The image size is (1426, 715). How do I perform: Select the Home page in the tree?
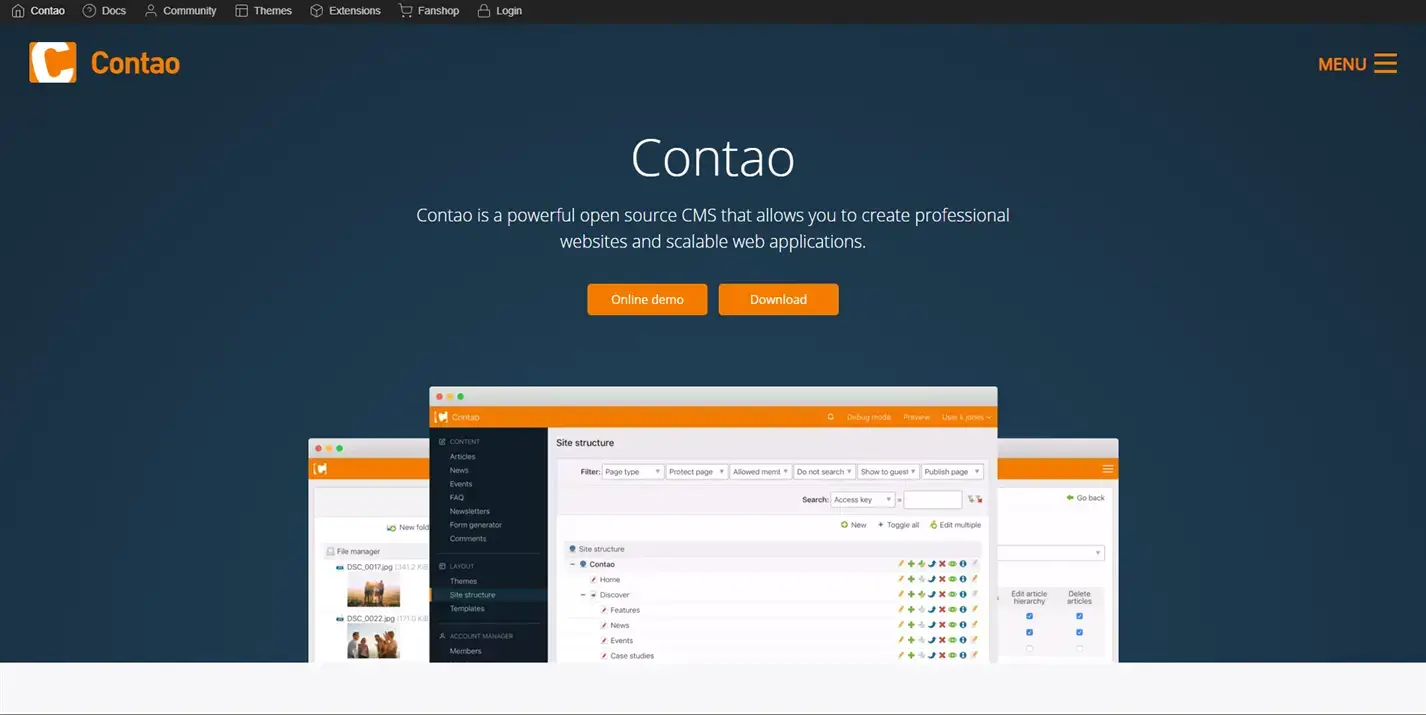[x=609, y=580]
